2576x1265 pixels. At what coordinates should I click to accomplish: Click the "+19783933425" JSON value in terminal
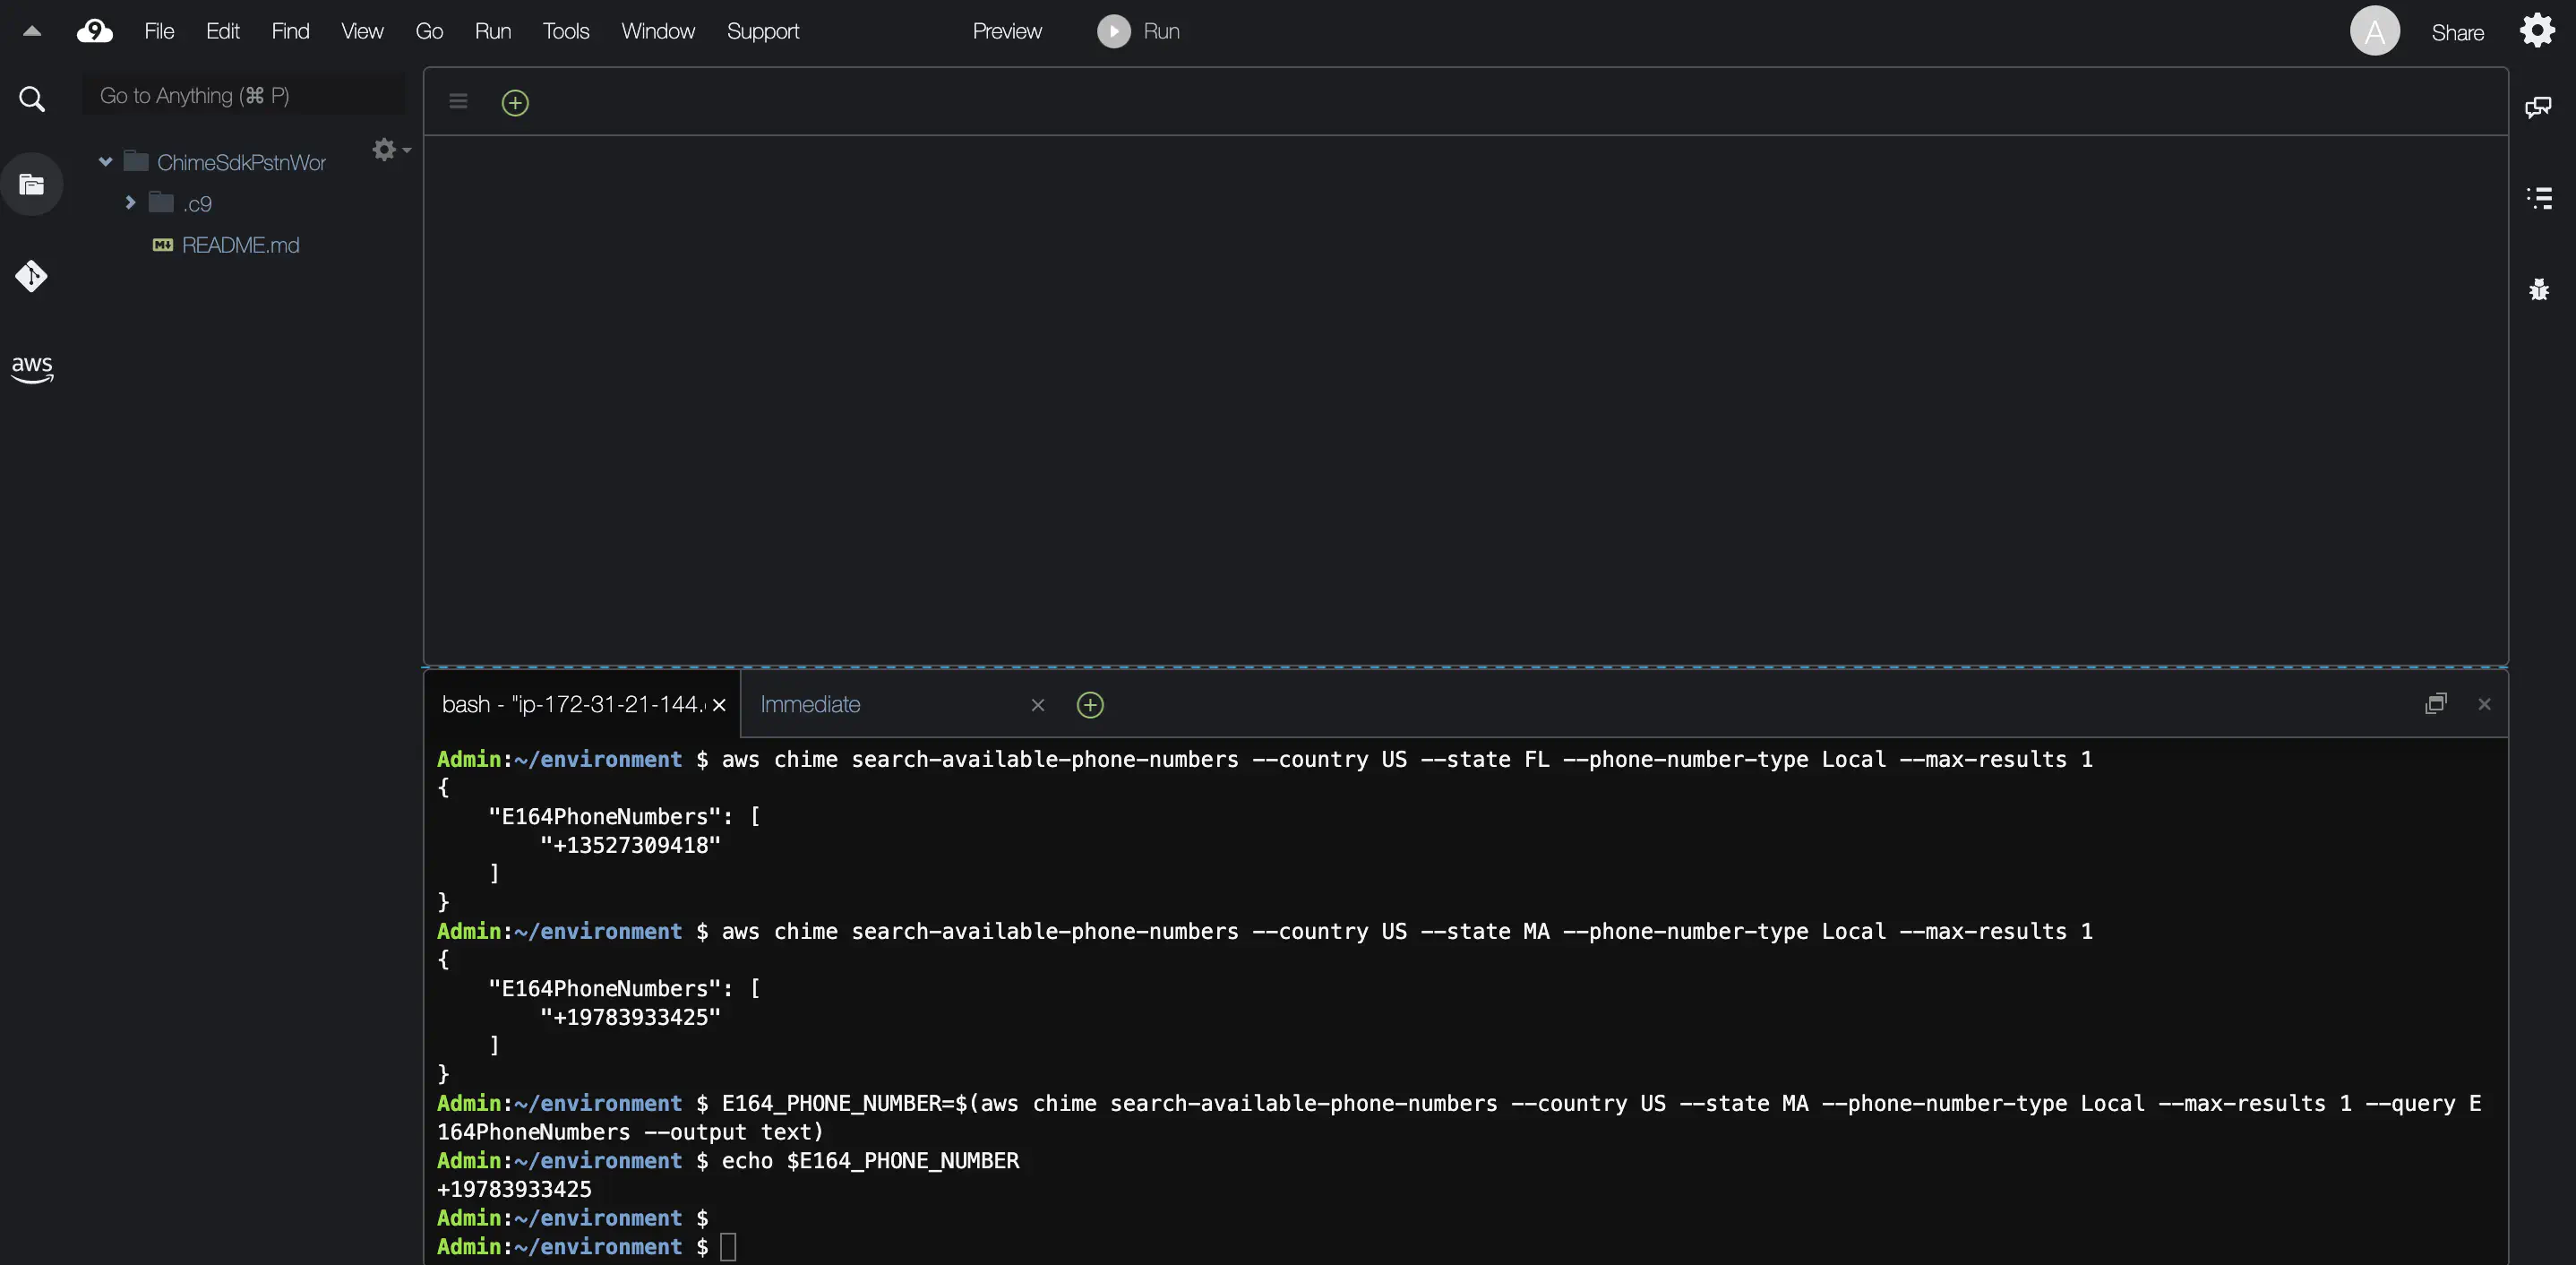pos(630,1017)
